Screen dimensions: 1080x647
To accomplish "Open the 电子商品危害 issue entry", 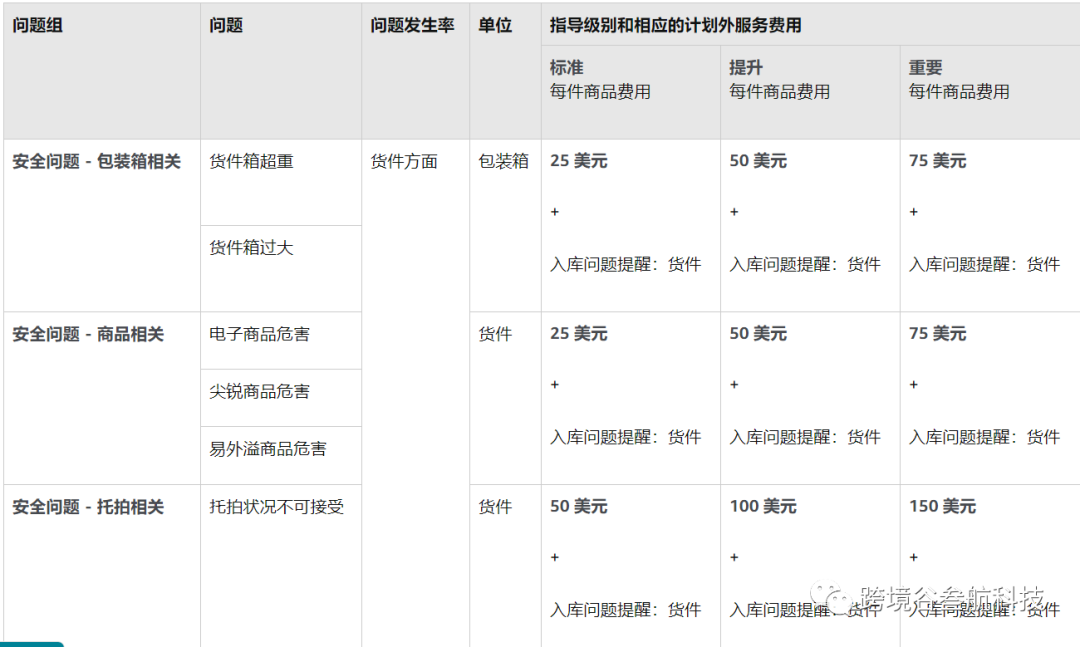I will point(259,334).
